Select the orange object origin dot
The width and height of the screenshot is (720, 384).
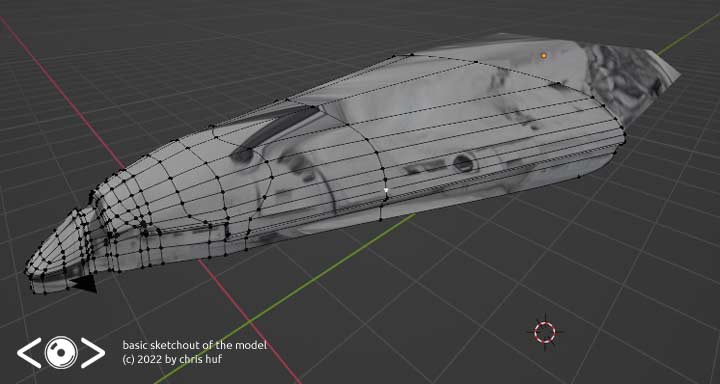click(x=544, y=56)
